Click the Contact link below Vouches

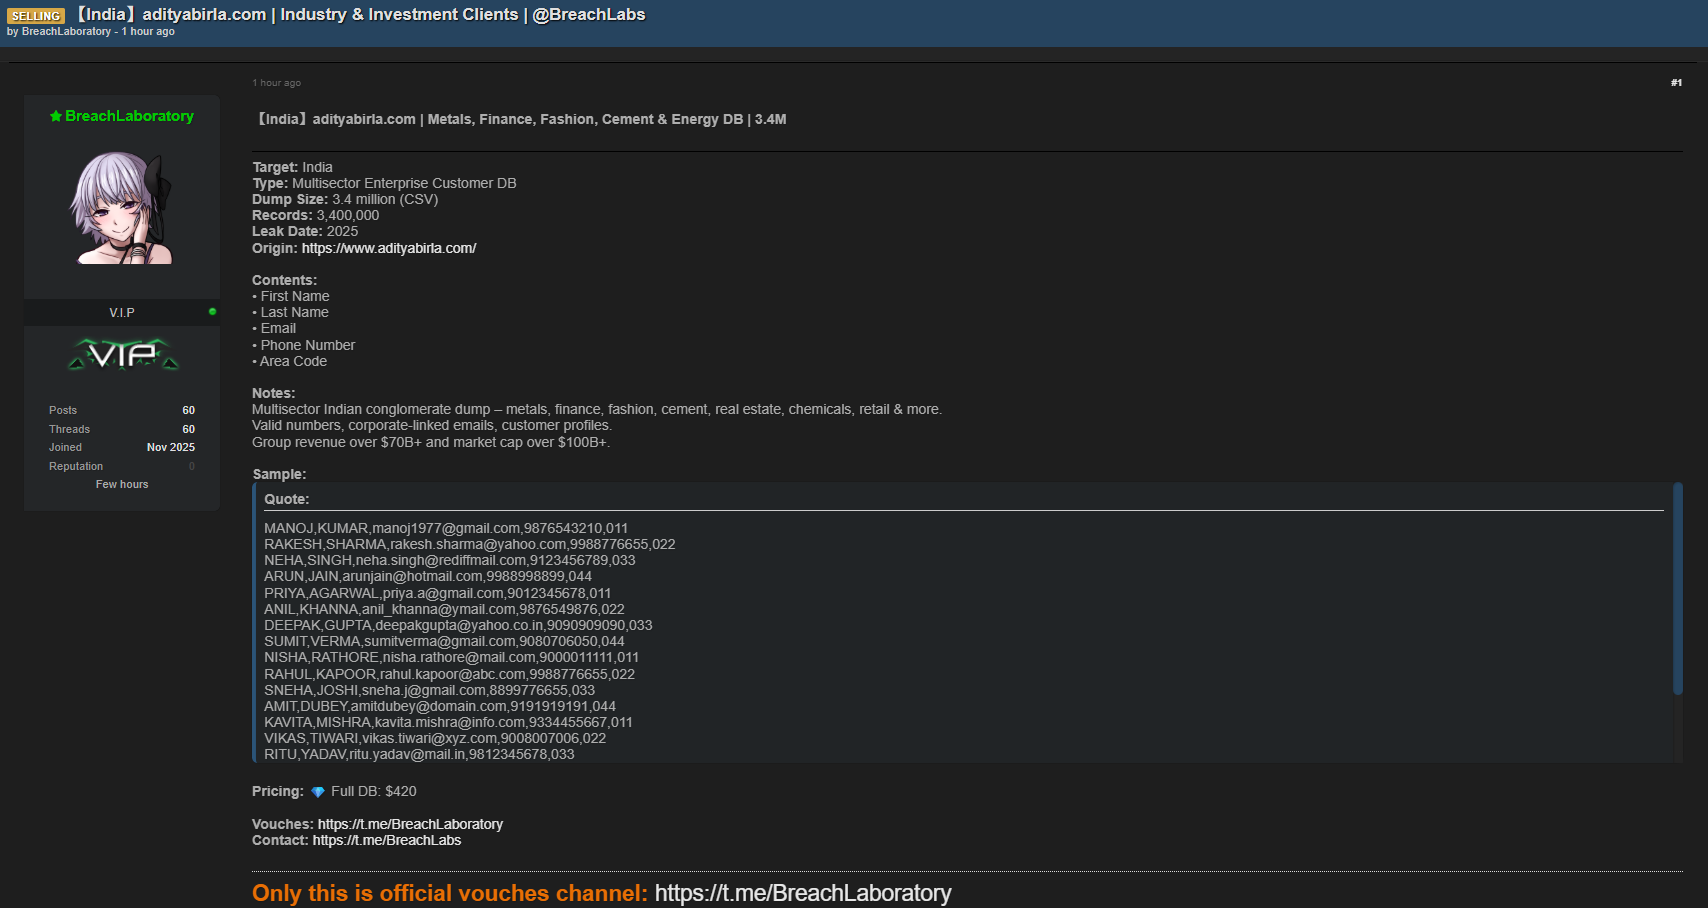point(386,841)
